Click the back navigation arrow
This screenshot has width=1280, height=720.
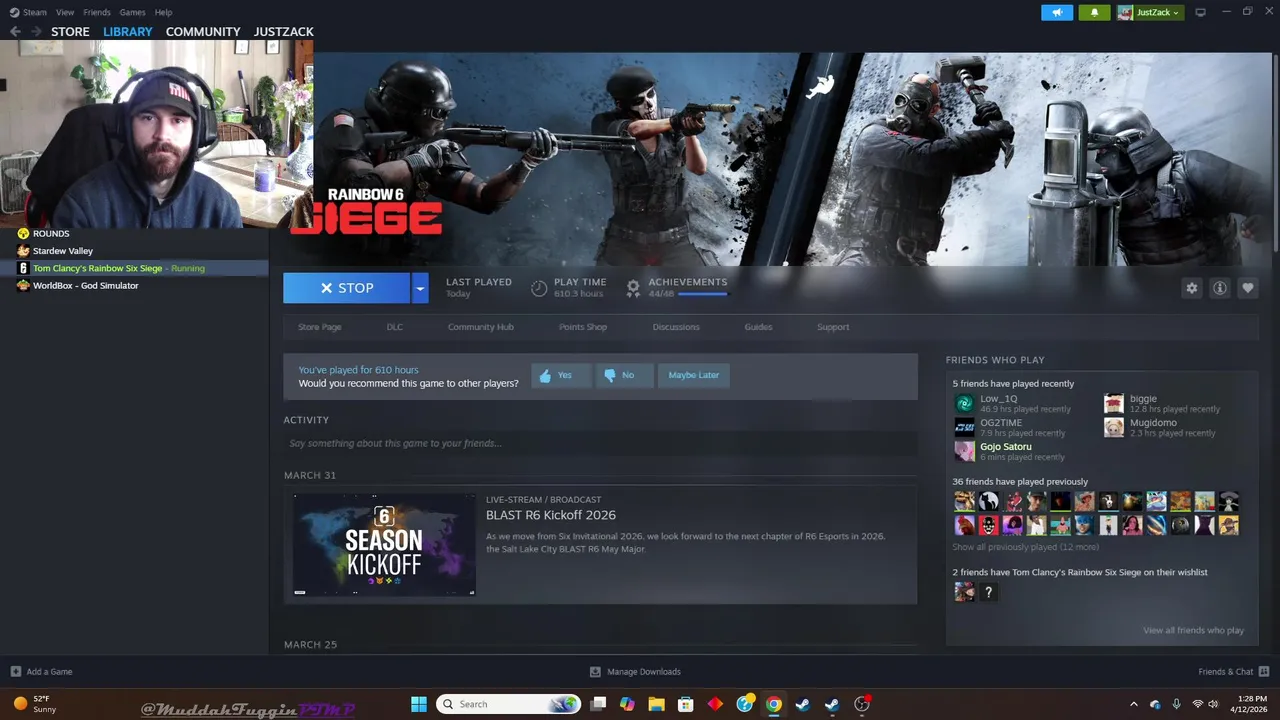coord(15,32)
